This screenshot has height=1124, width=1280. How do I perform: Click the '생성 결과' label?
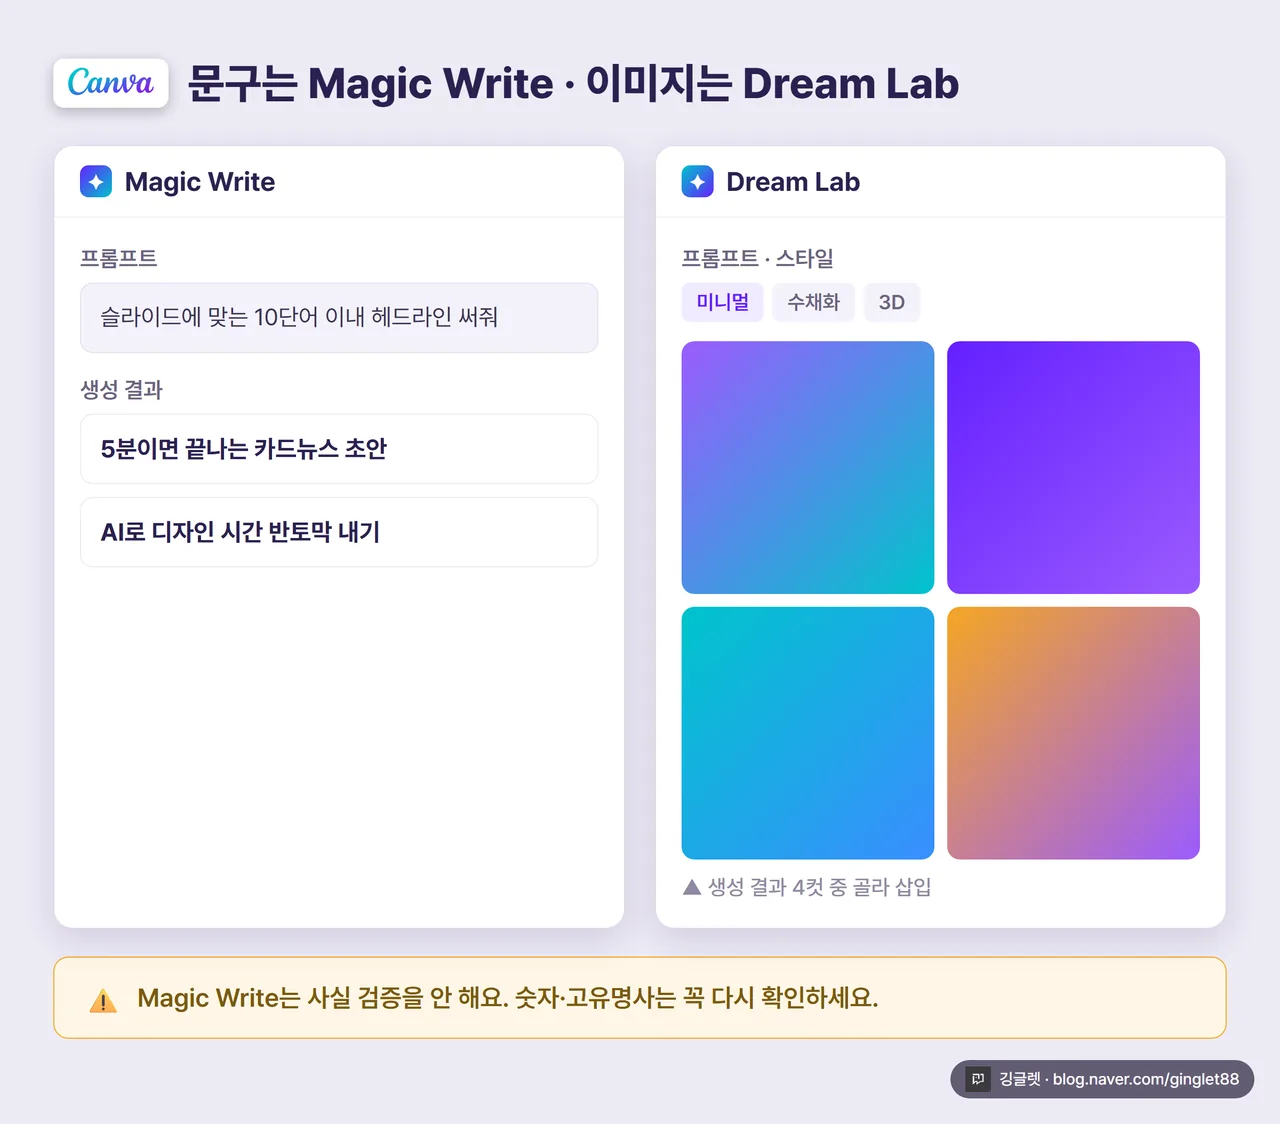(122, 389)
